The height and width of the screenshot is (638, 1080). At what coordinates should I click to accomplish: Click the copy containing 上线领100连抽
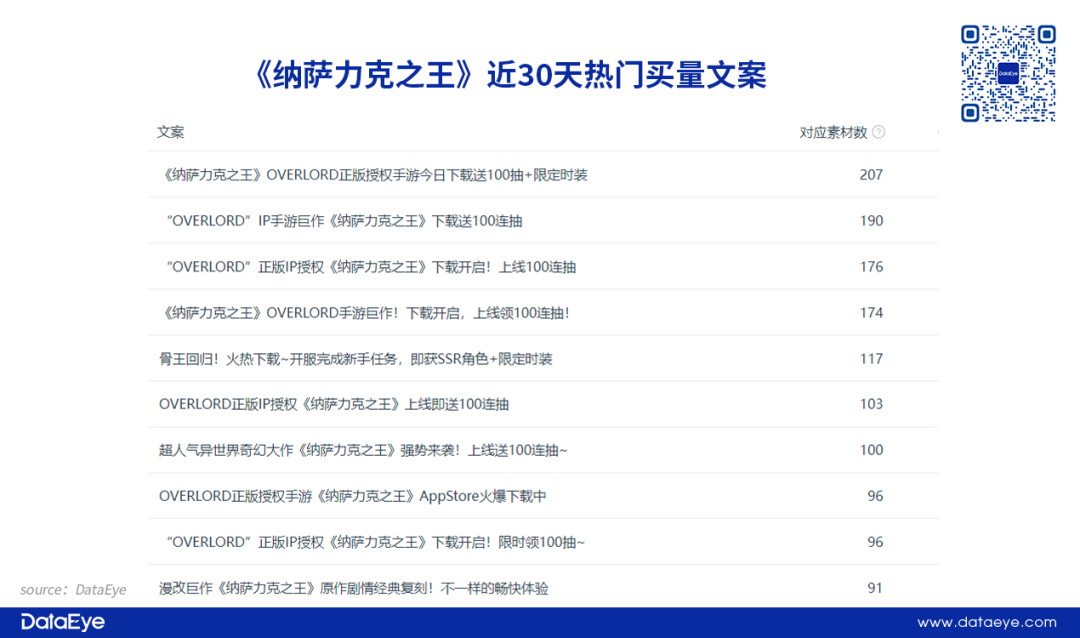tap(364, 313)
